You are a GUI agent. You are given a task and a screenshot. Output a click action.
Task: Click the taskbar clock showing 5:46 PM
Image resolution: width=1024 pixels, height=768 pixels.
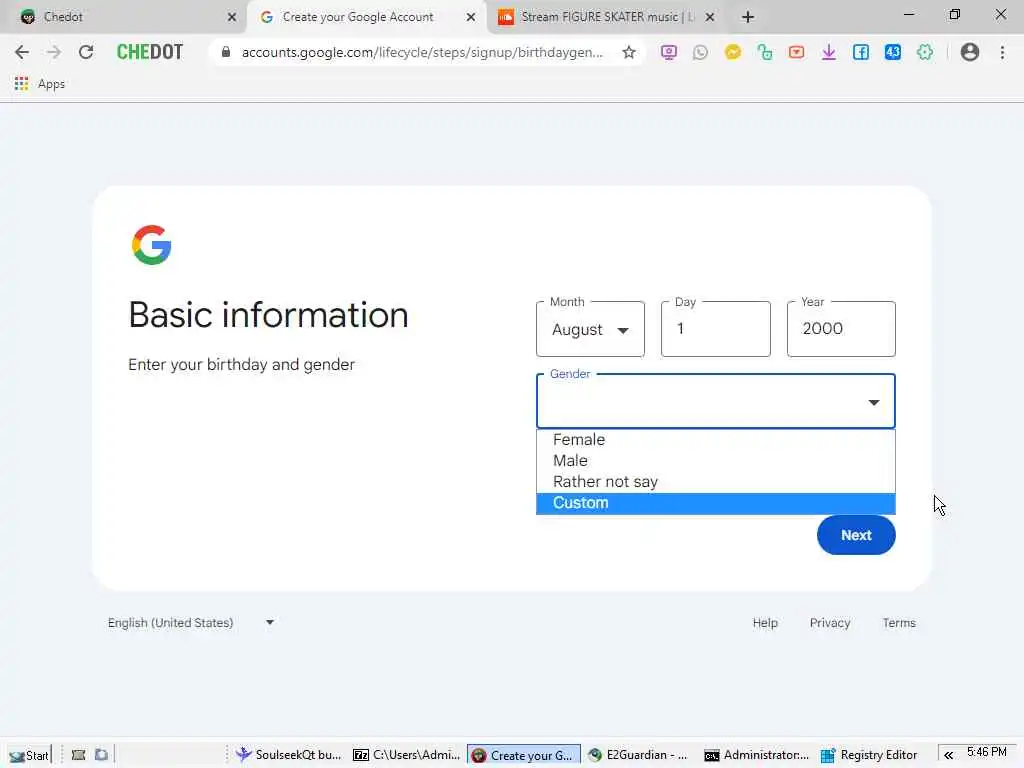point(987,752)
